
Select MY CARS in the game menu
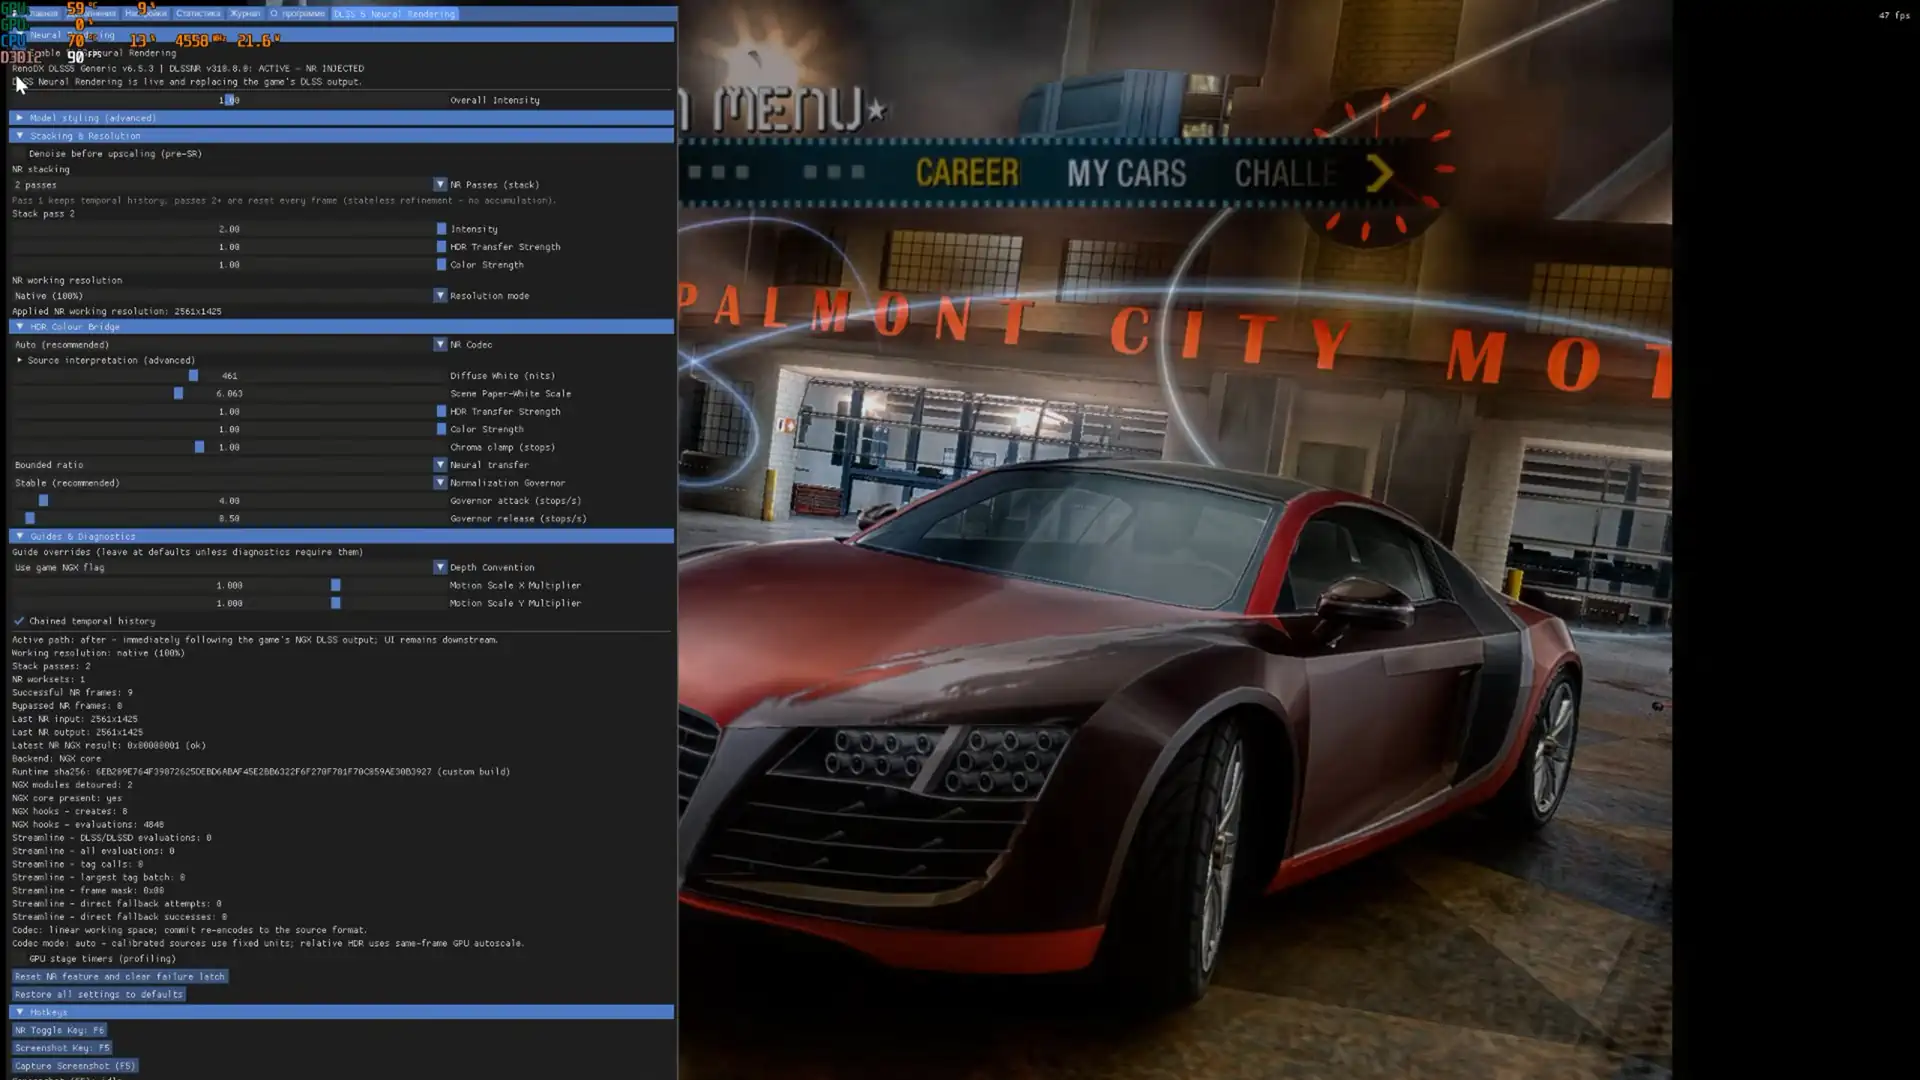[x=1126, y=173]
